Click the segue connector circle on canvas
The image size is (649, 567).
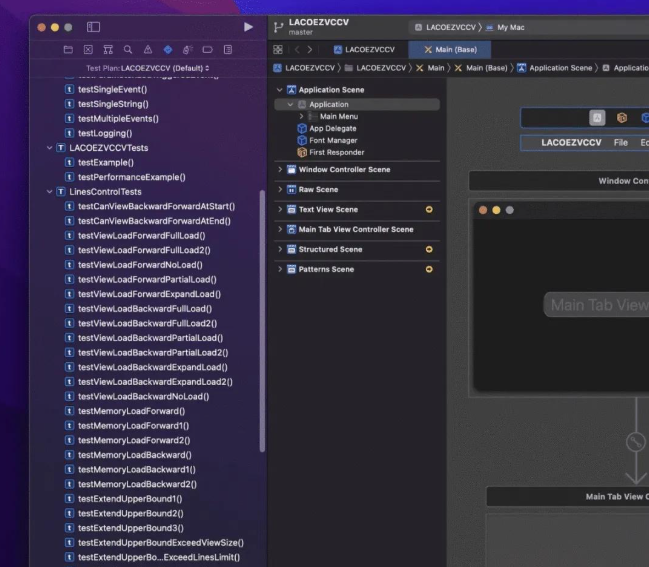[x=635, y=442]
